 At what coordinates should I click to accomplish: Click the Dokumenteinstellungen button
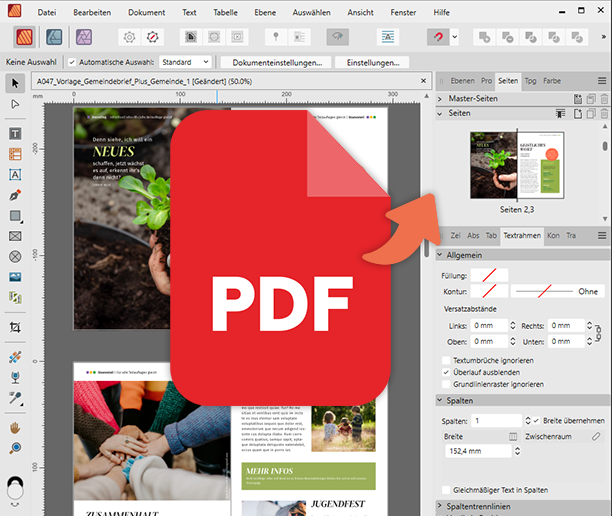[x=275, y=62]
